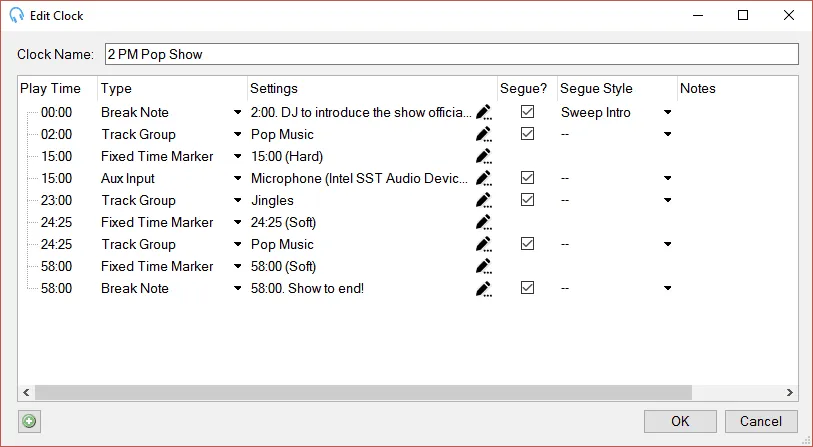Click the Segue Style column header
This screenshot has height=447, width=813.
point(618,89)
